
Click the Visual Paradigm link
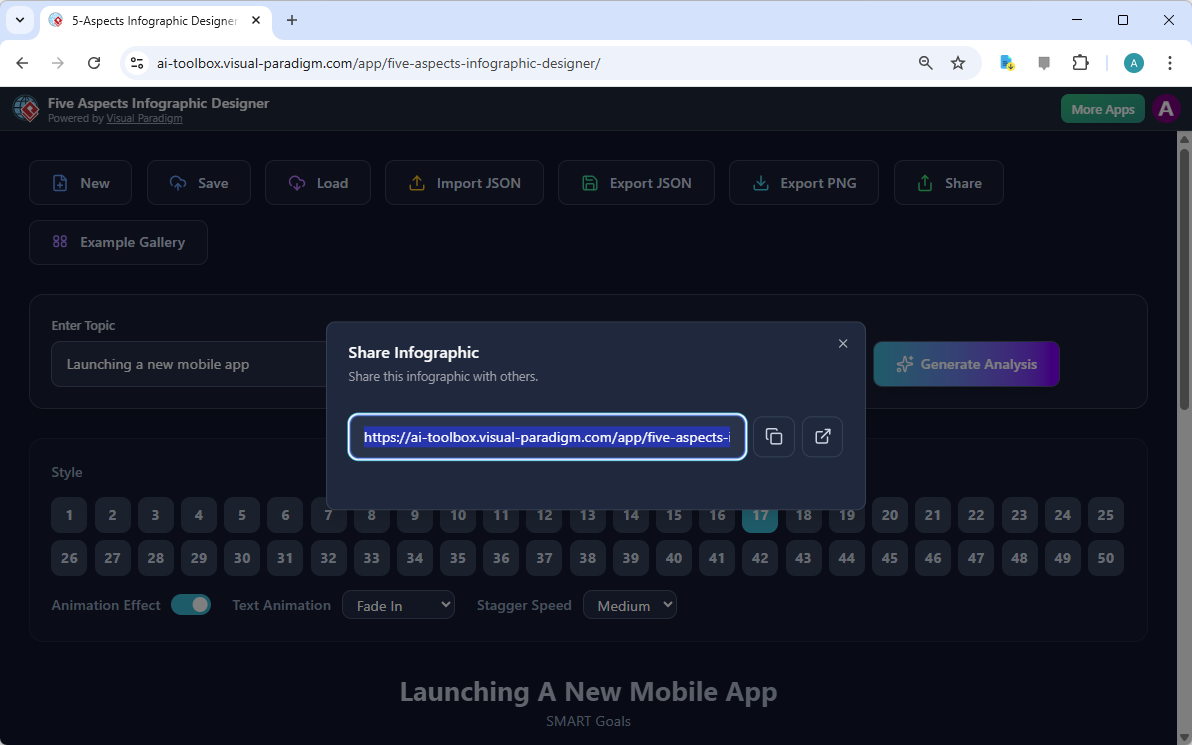[x=144, y=118]
